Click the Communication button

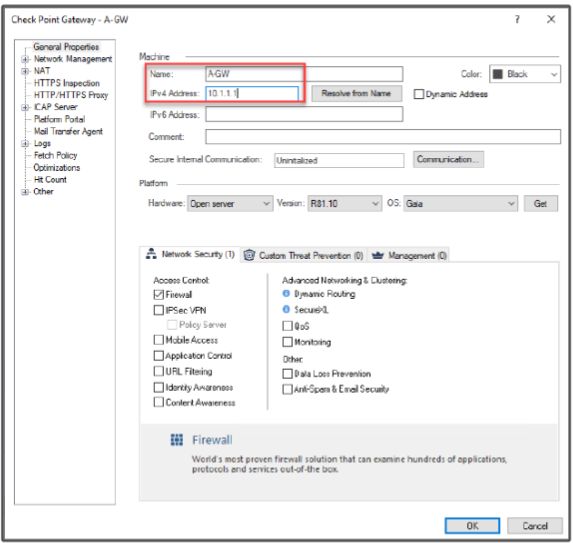pyautogui.click(x=448, y=159)
